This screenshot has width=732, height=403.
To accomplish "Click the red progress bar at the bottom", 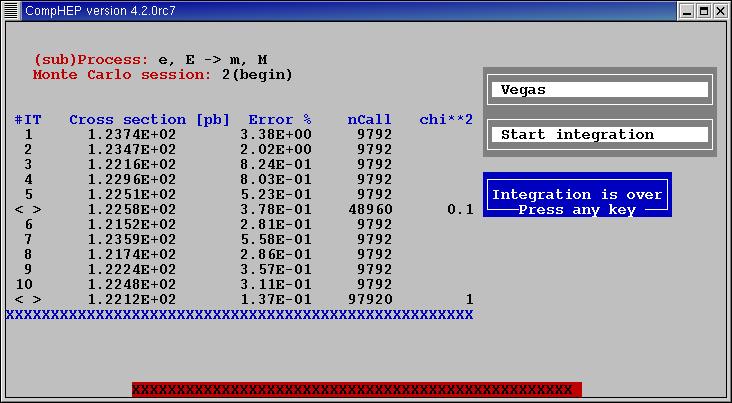I will coord(357,389).
